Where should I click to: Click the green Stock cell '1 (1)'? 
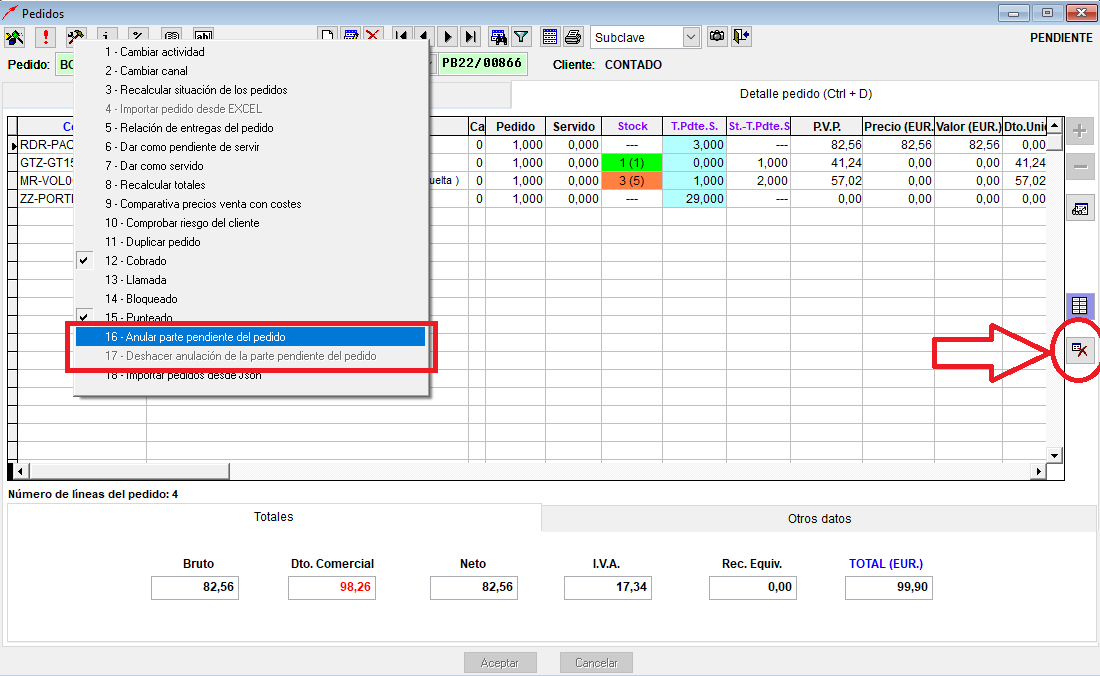click(632, 163)
